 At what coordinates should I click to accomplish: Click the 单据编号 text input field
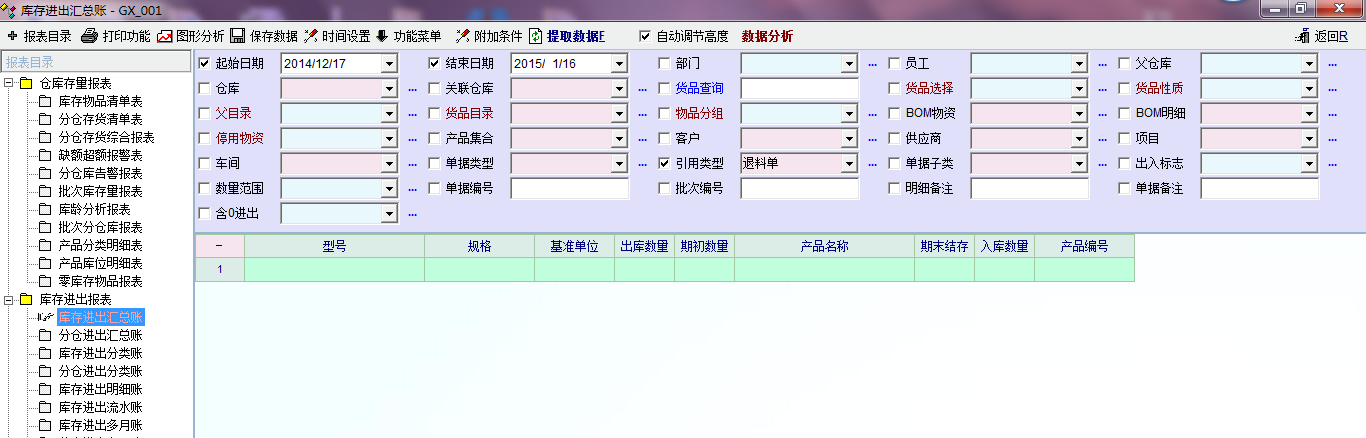coord(570,188)
